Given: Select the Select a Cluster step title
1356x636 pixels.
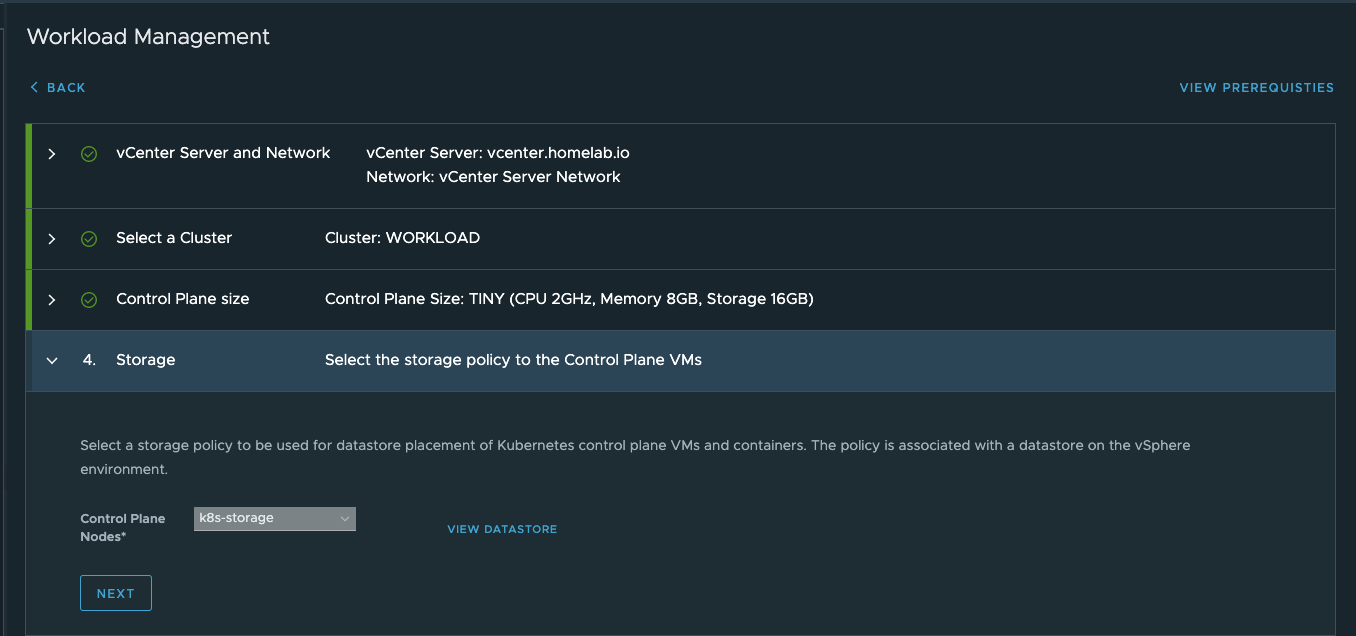Looking at the screenshot, I should [x=174, y=238].
